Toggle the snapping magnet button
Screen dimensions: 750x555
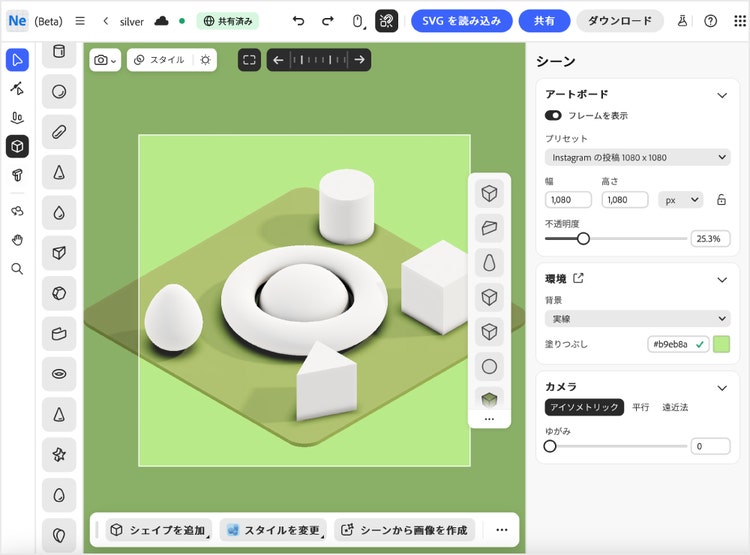386,21
